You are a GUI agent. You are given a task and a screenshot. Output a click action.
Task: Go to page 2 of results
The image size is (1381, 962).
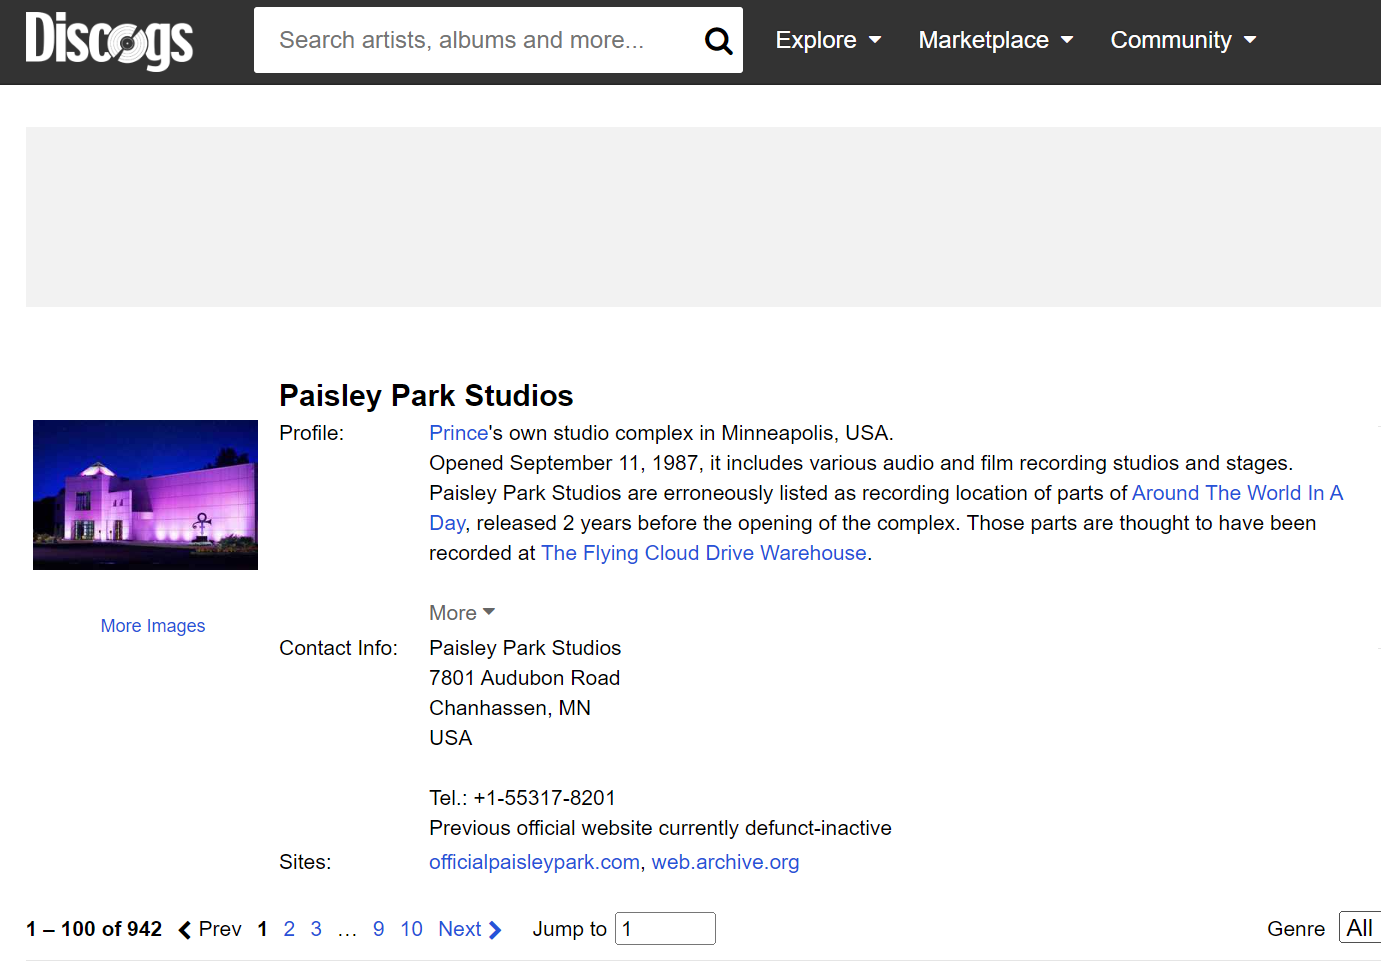(x=289, y=929)
